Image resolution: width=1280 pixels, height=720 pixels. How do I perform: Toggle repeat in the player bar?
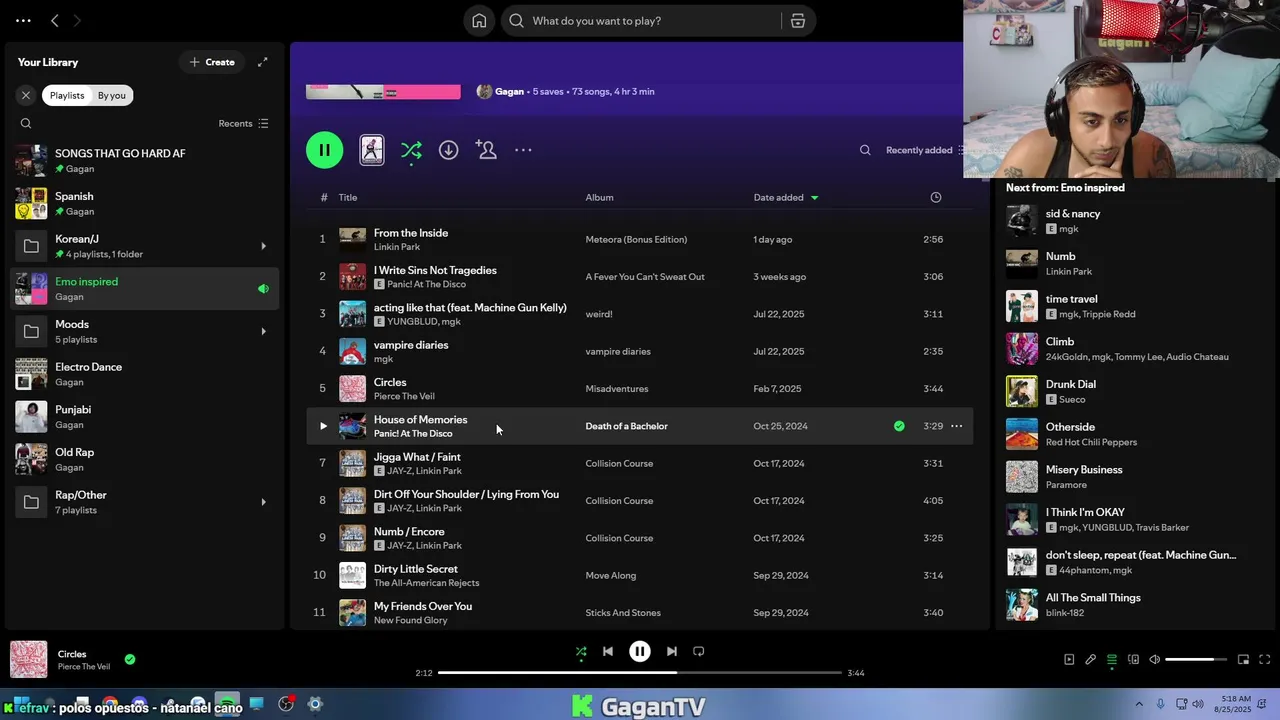coord(699,651)
